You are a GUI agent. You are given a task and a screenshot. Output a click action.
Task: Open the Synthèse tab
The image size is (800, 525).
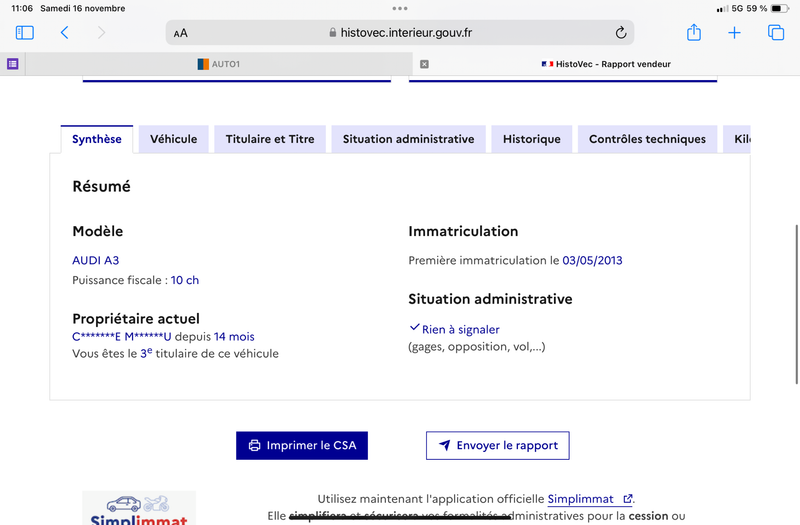tap(96, 139)
